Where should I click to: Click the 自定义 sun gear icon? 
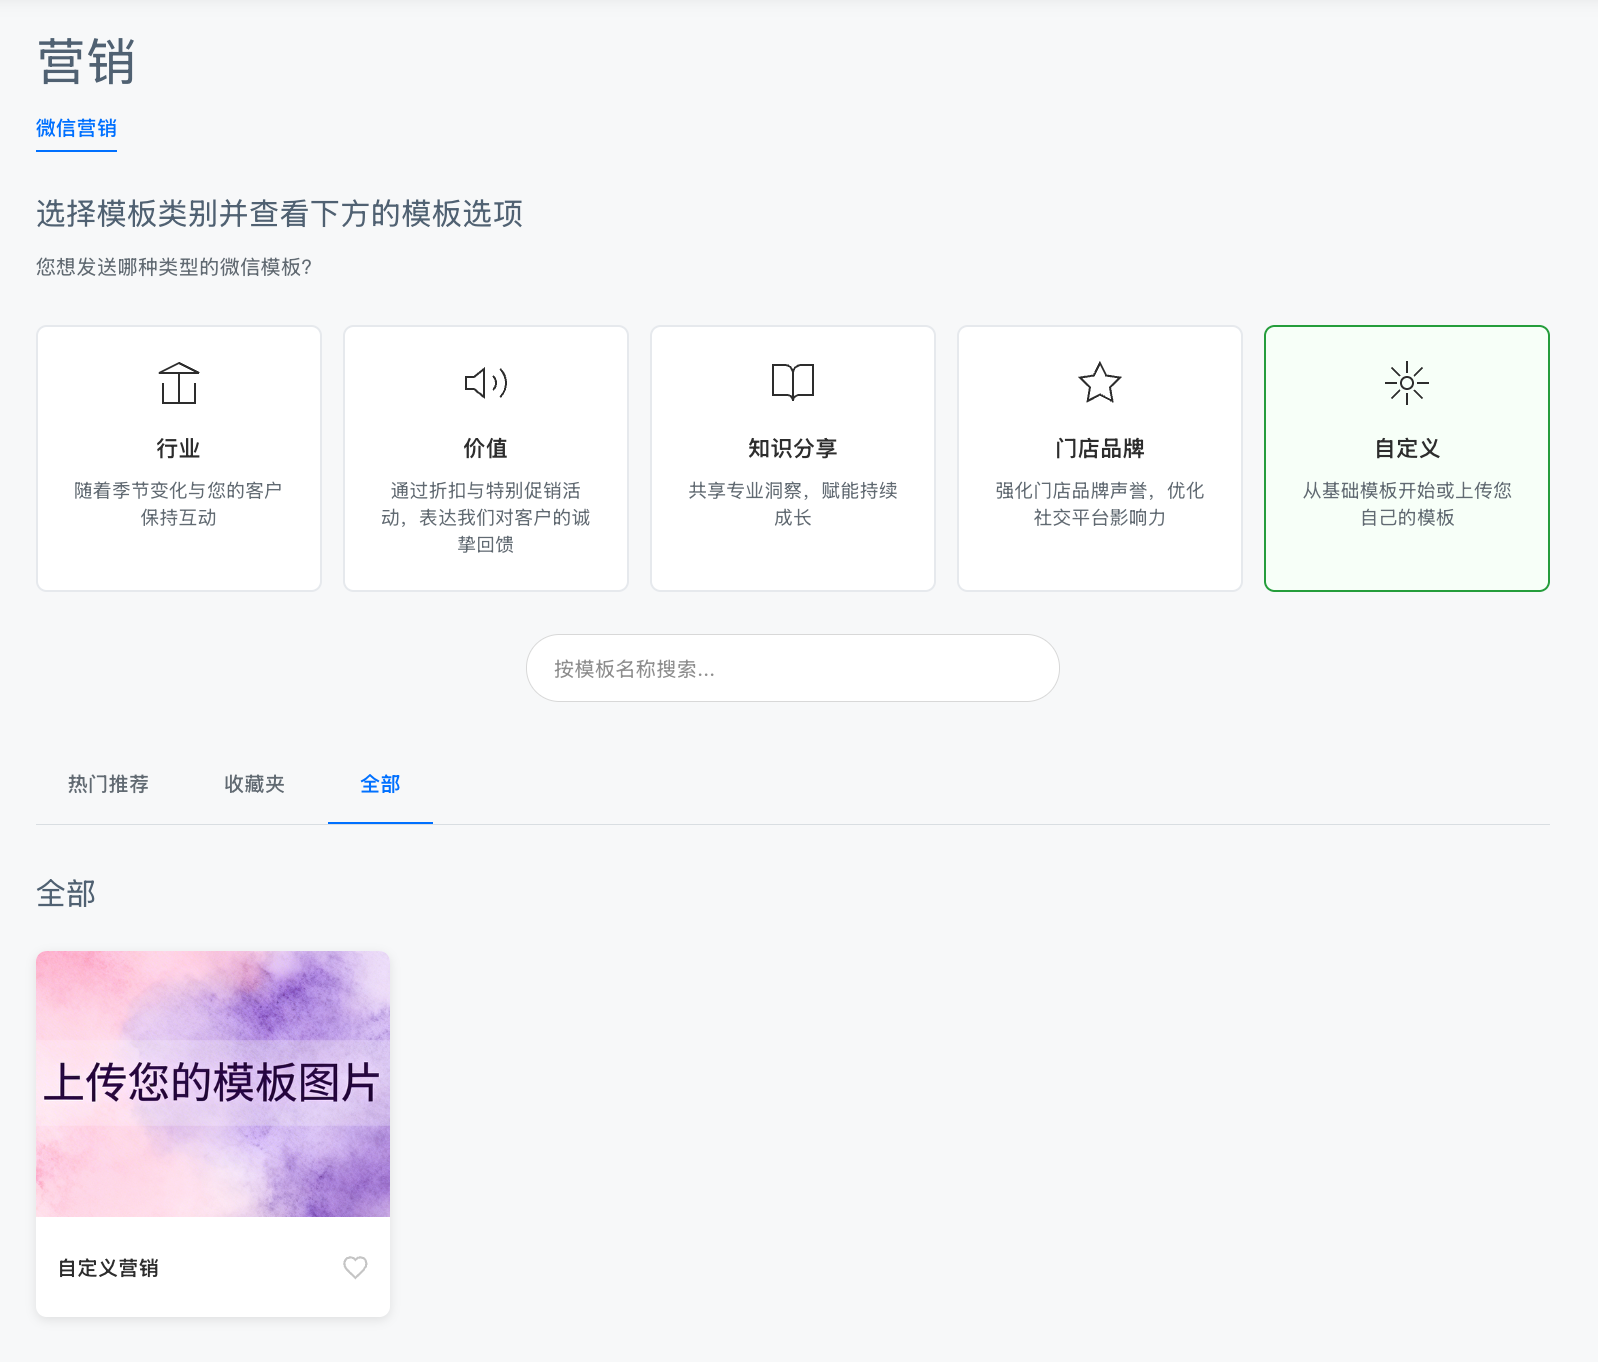point(1407,383)
